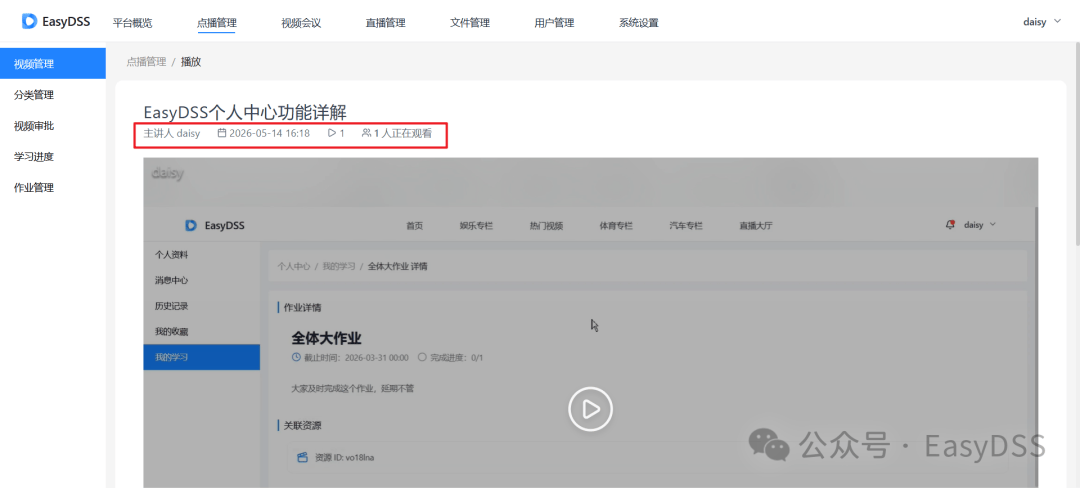Open the 平台概览 menu

pos(132,23)
